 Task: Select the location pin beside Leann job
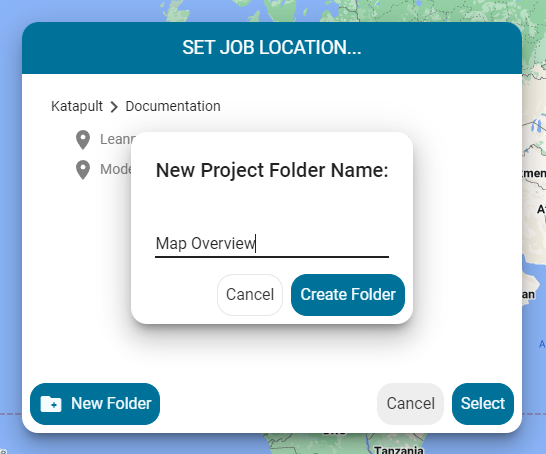click(83, 140)
